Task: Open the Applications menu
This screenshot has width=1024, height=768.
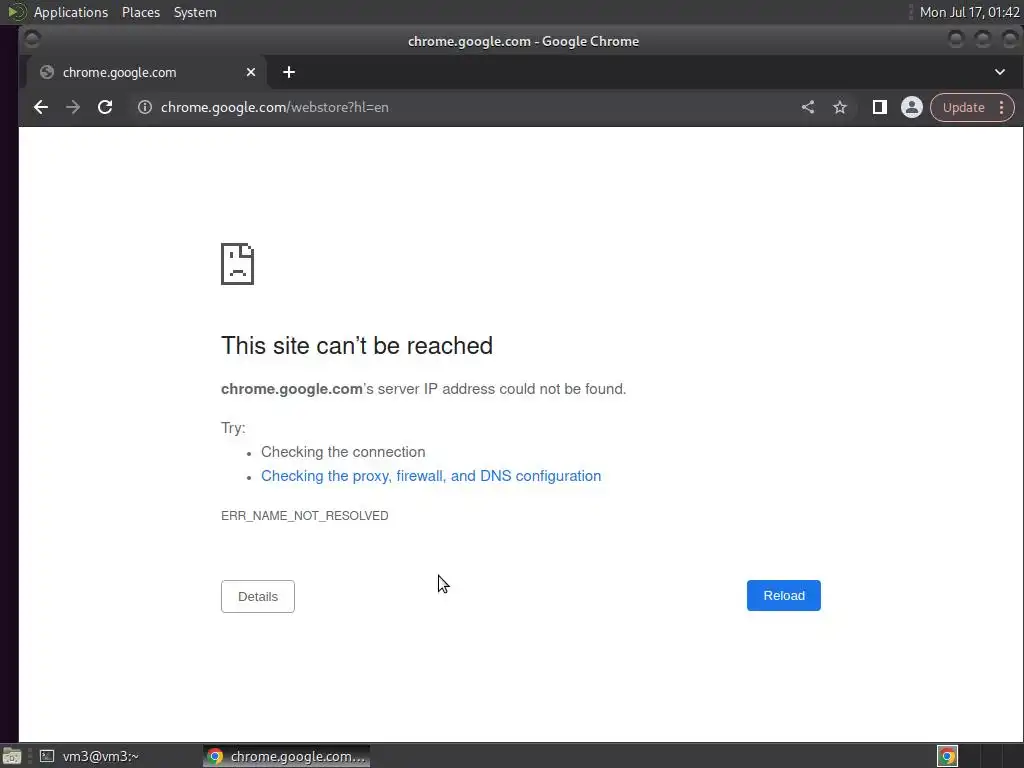Action: click(71, 12)
